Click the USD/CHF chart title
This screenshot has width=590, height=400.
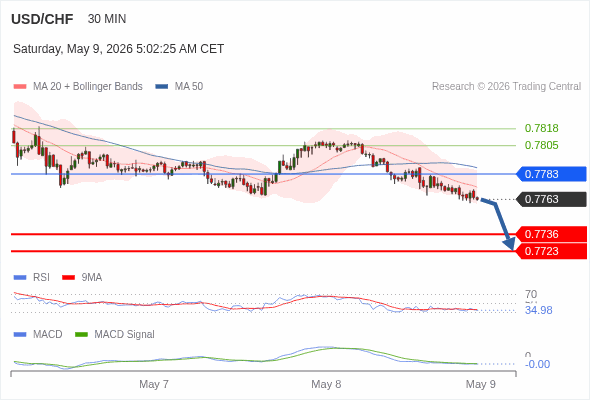click(42, 19)
